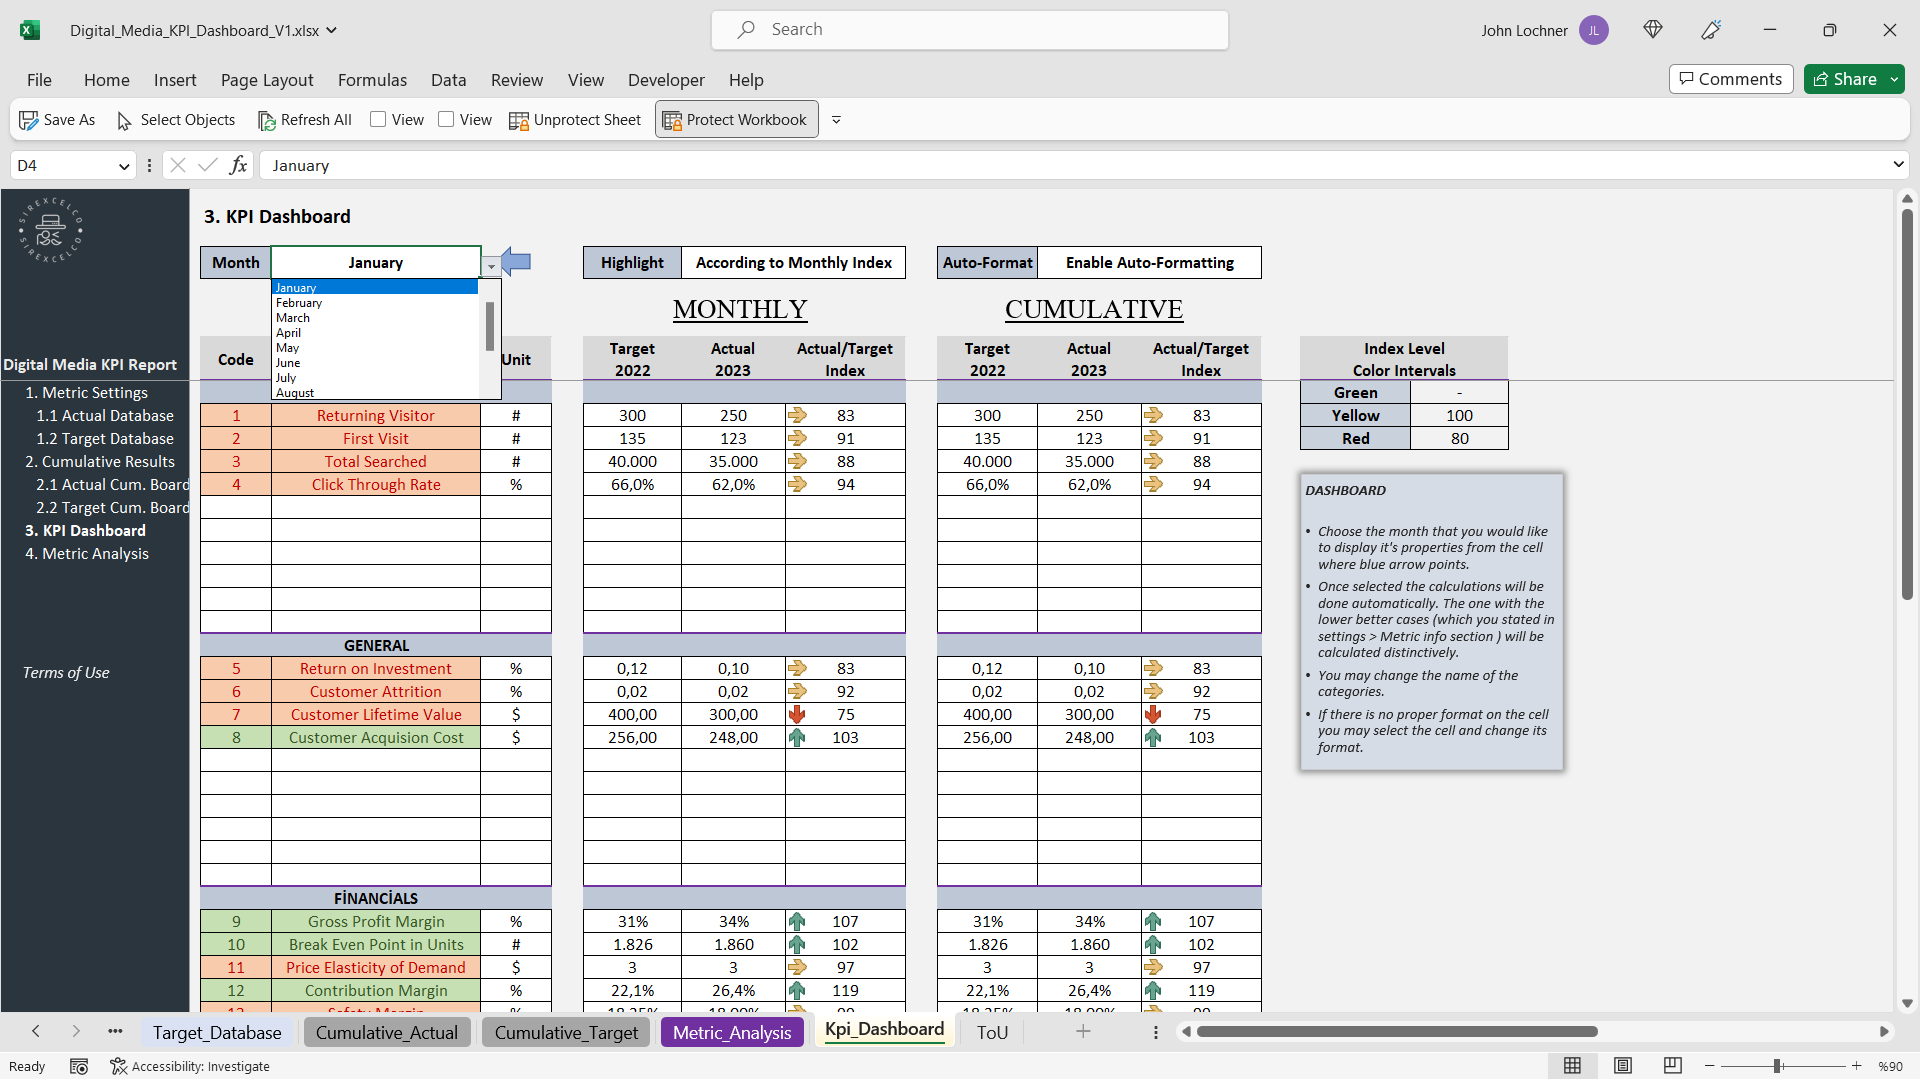Expand the Share dropdown arrow
1920x1080 pixels.
coord(1895,79)
